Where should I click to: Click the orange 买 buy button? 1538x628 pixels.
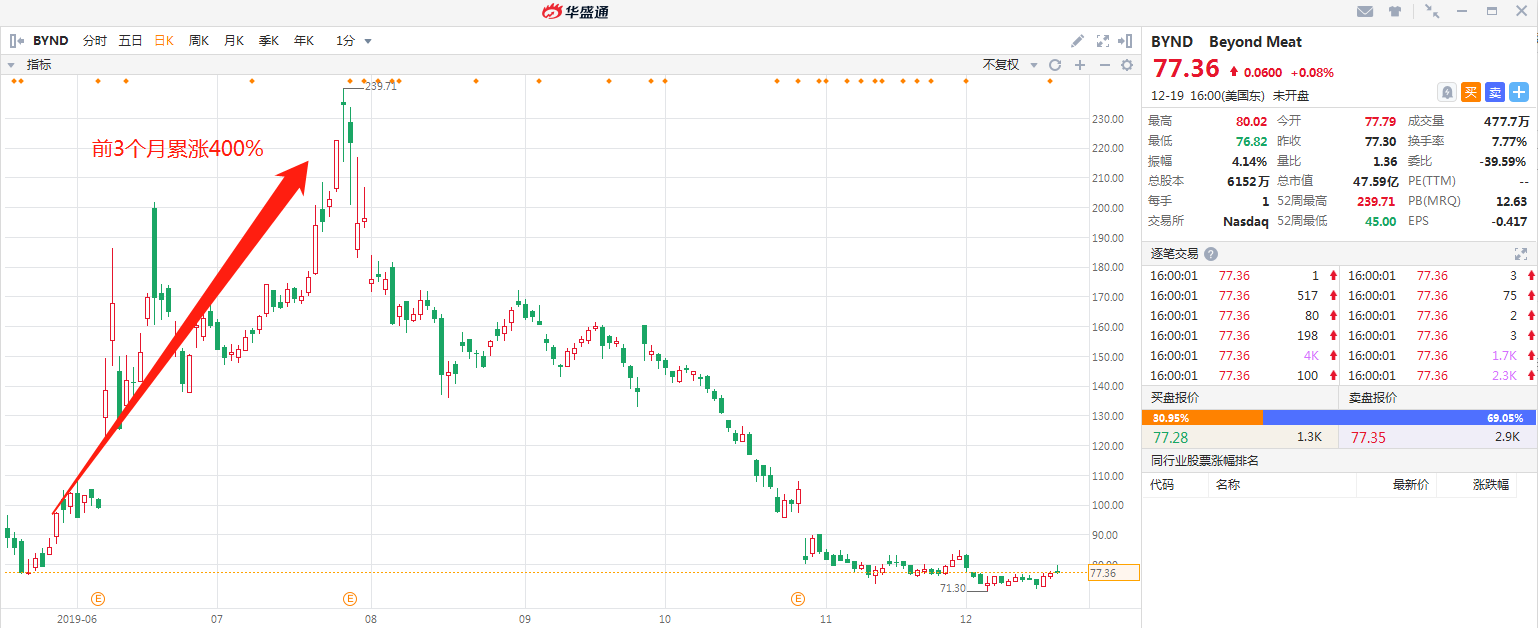[1471, 92]
